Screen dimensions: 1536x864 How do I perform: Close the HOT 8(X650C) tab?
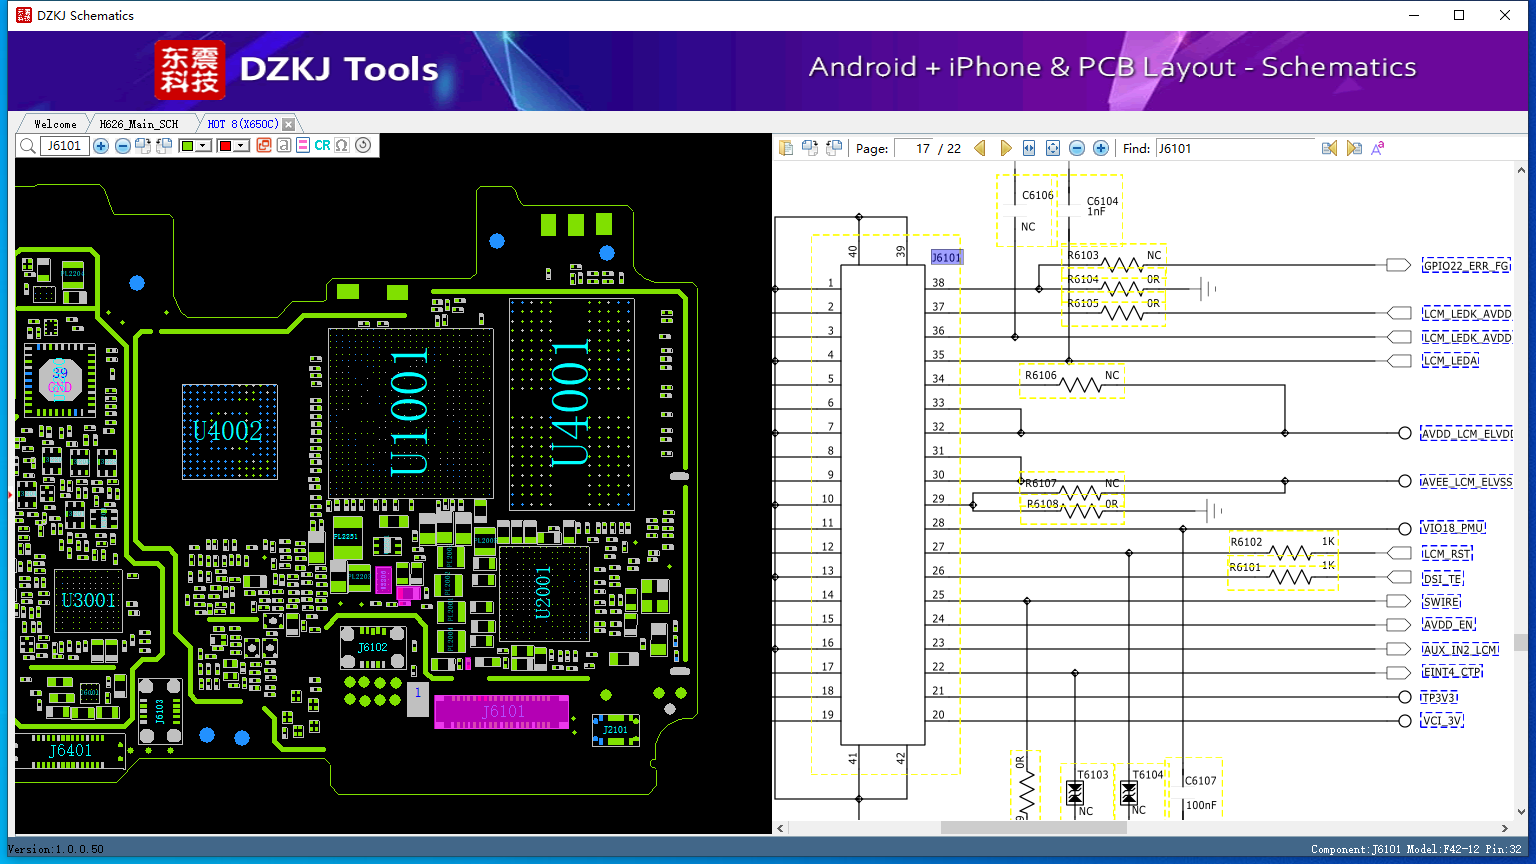(289, 124)
